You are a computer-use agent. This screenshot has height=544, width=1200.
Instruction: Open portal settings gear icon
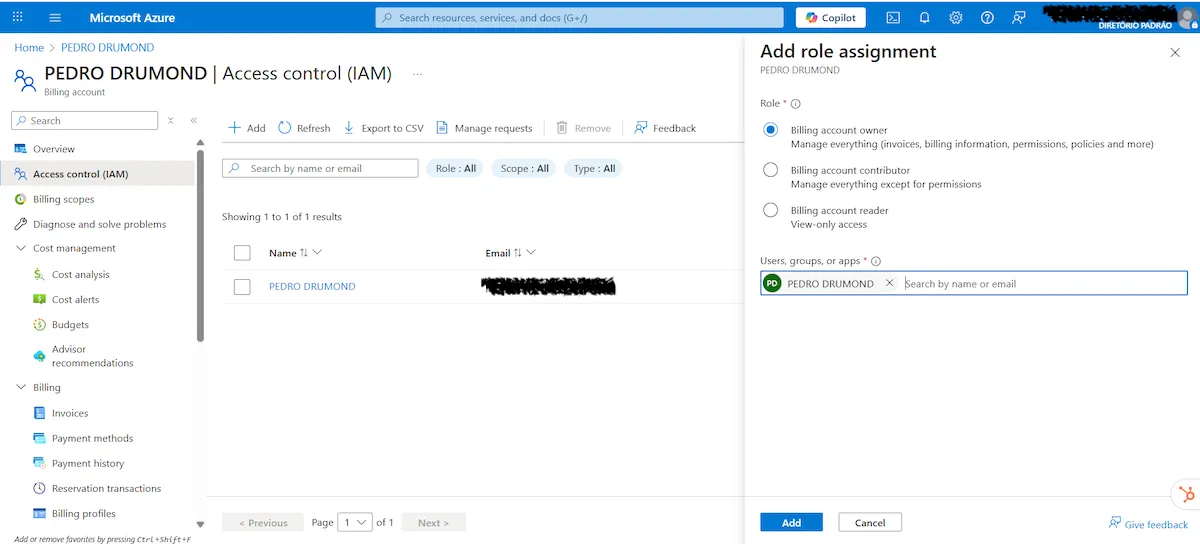point(956,17)
